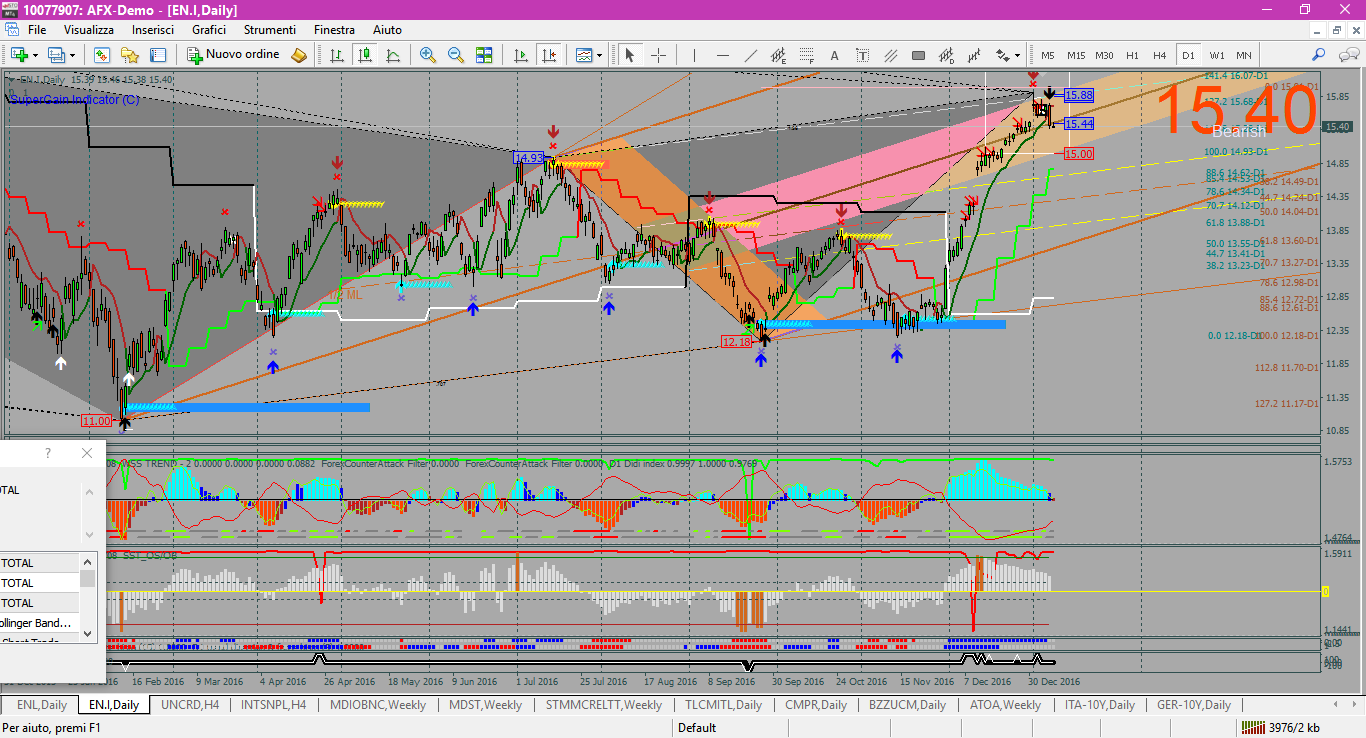Screen dimensions: 1366x738
Task: Switch to line chart mode
Action: point(393,55)
